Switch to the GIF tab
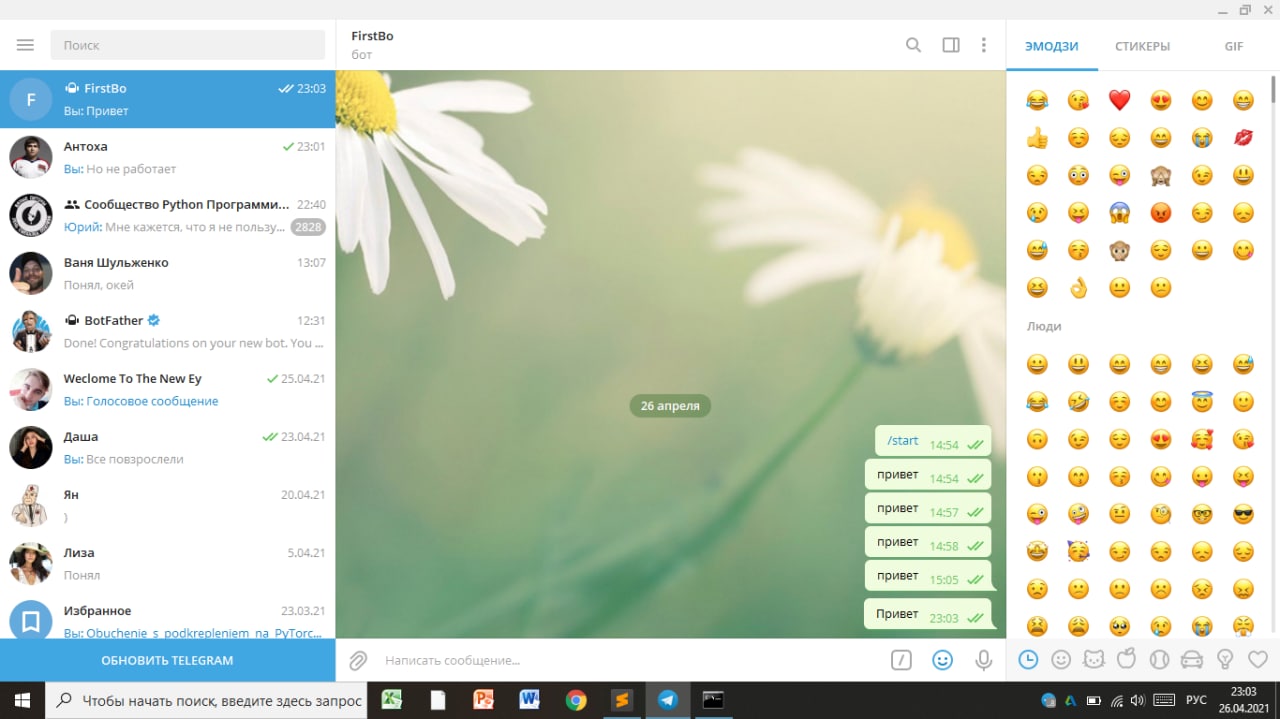Screen dimensions: 1280x719 coord(1234,46)
